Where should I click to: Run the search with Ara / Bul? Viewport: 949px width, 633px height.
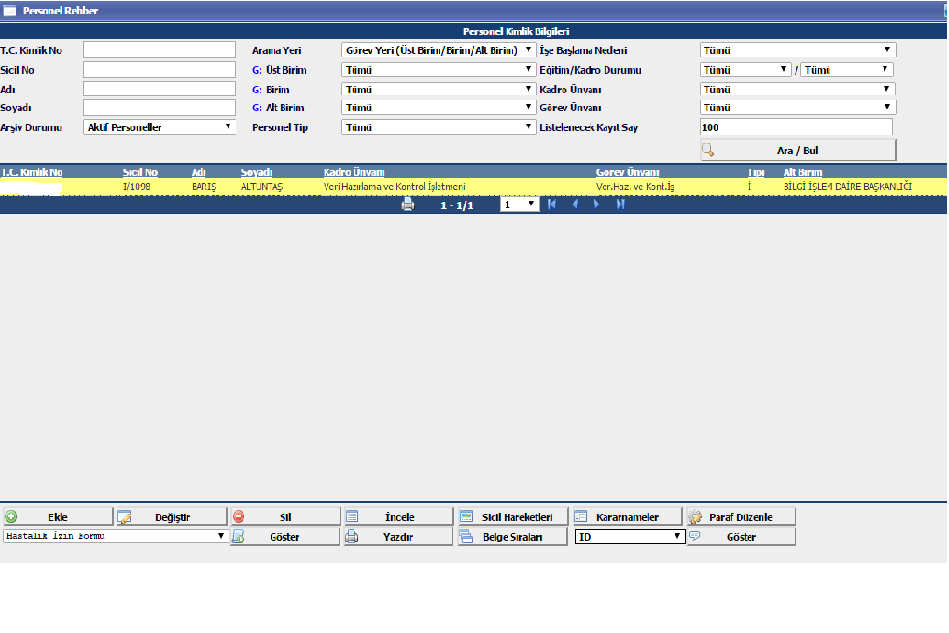pyautogui.click(x=798, y=150)
